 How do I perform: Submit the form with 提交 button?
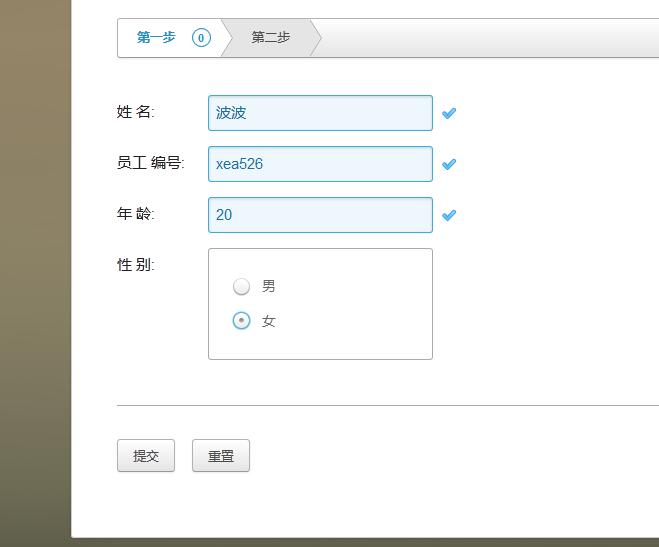146,456
